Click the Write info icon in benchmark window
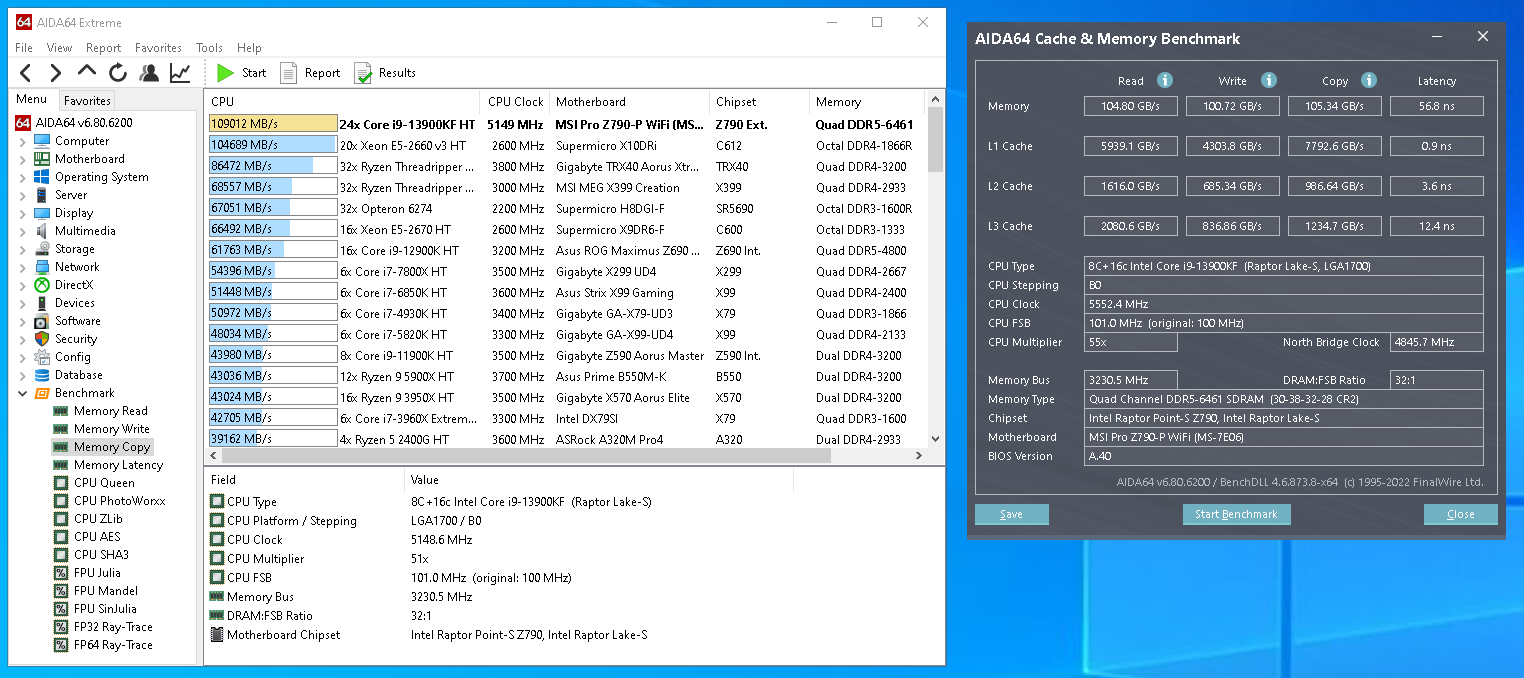The image size is (1524, 678). pos(1269,81)
